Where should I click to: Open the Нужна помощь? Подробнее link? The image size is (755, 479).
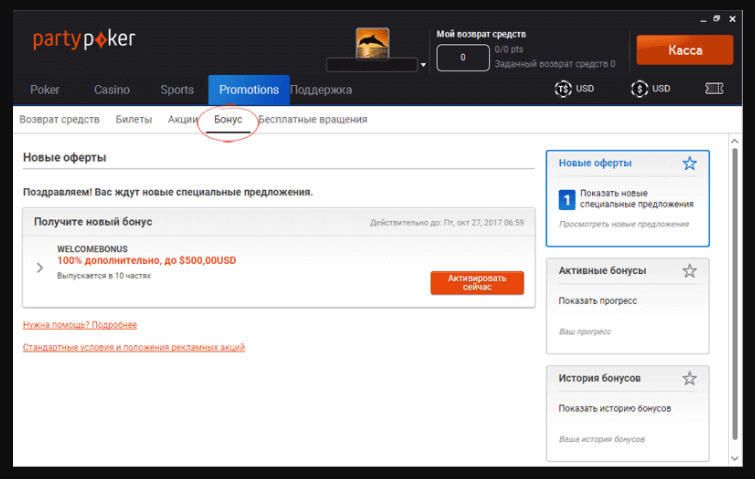[80, 325]
